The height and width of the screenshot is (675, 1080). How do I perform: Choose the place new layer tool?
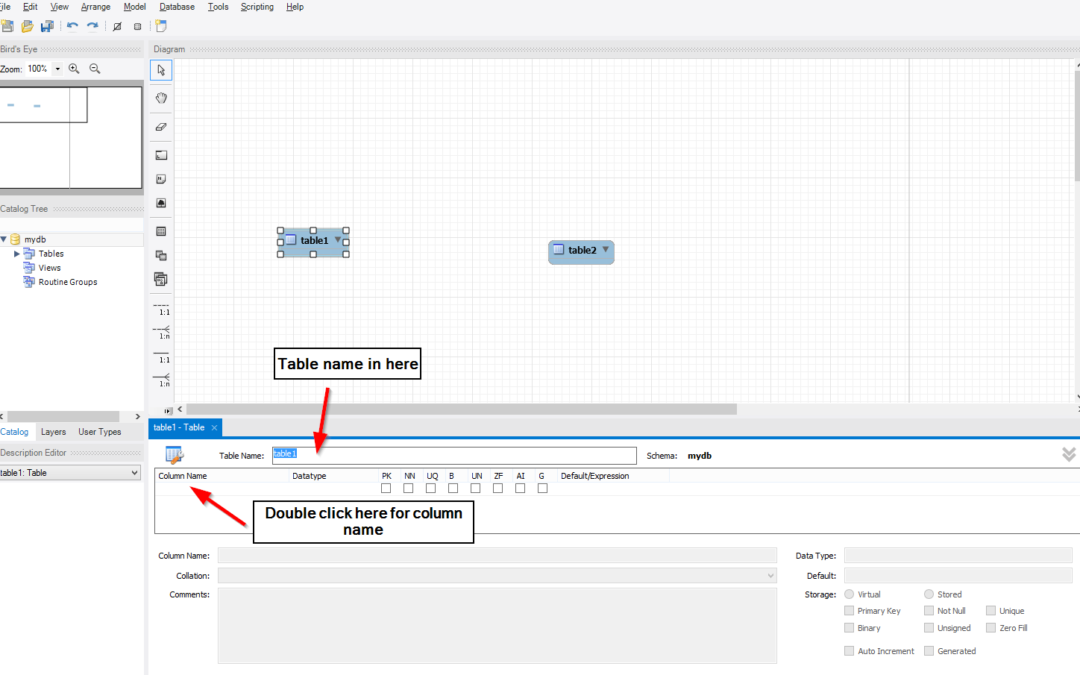[161, 155]
